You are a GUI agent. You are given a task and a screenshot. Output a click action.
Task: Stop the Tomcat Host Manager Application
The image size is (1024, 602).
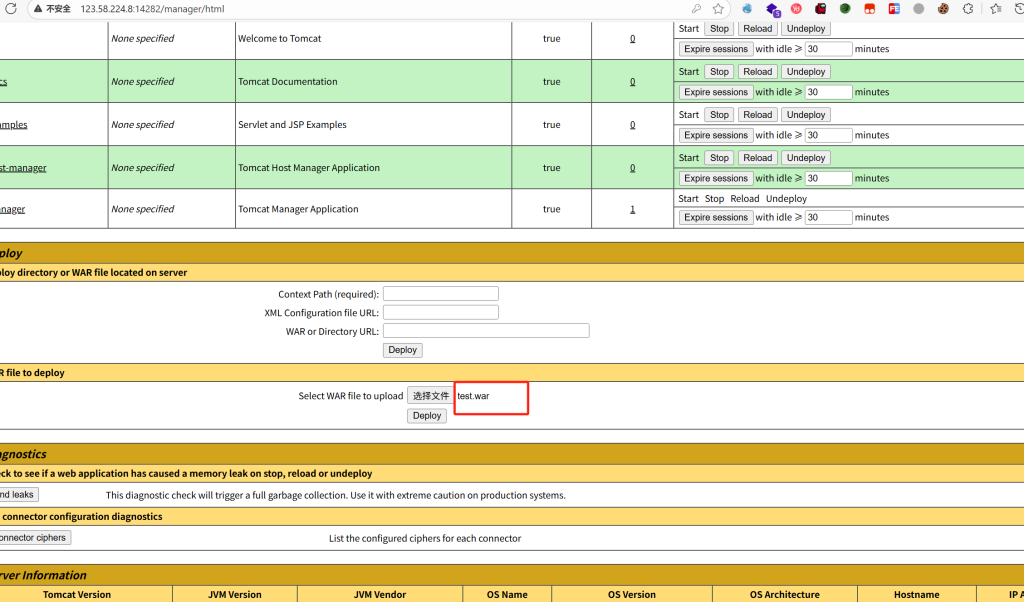pos(719,158)
